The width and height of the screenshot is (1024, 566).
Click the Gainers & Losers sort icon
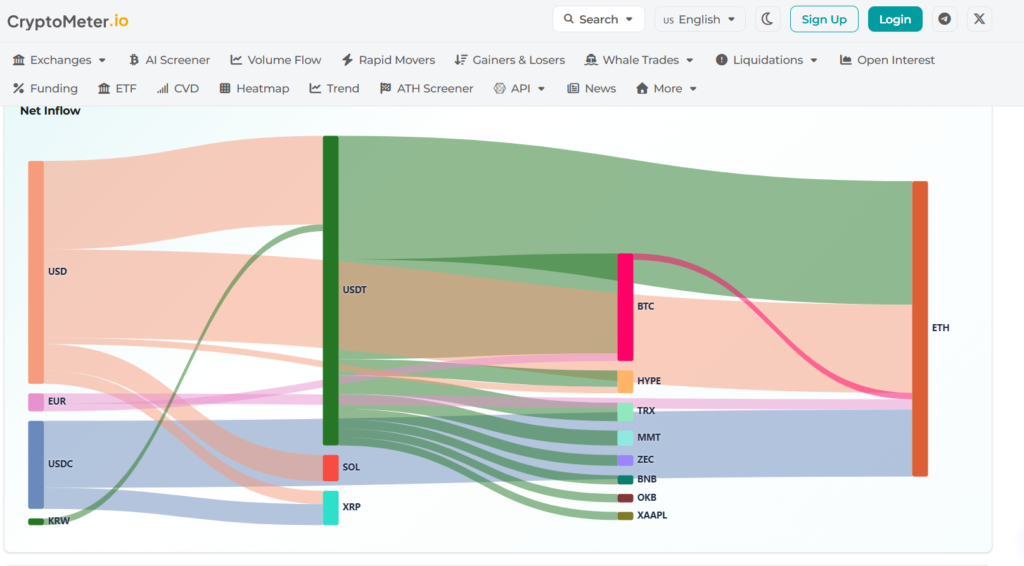point(461,60)
